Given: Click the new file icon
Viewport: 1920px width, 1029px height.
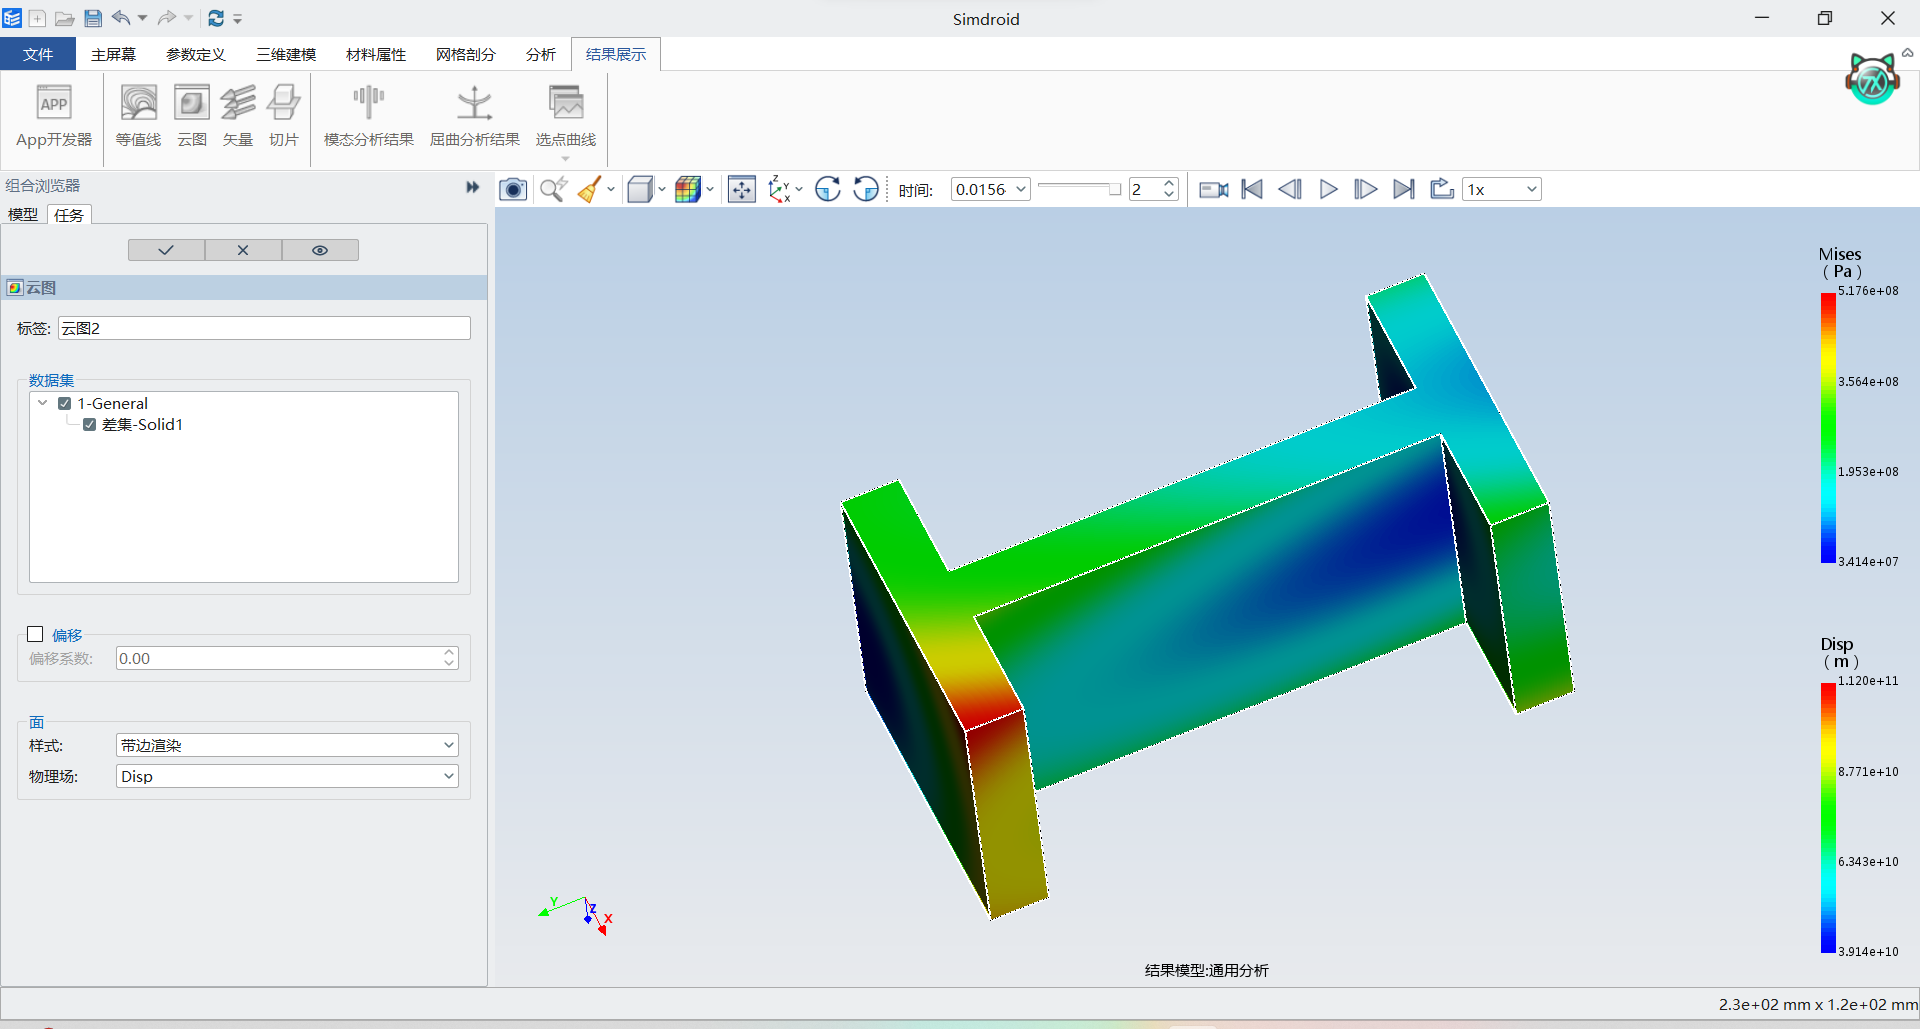Looking at the screenshot, I should point(37,18).
